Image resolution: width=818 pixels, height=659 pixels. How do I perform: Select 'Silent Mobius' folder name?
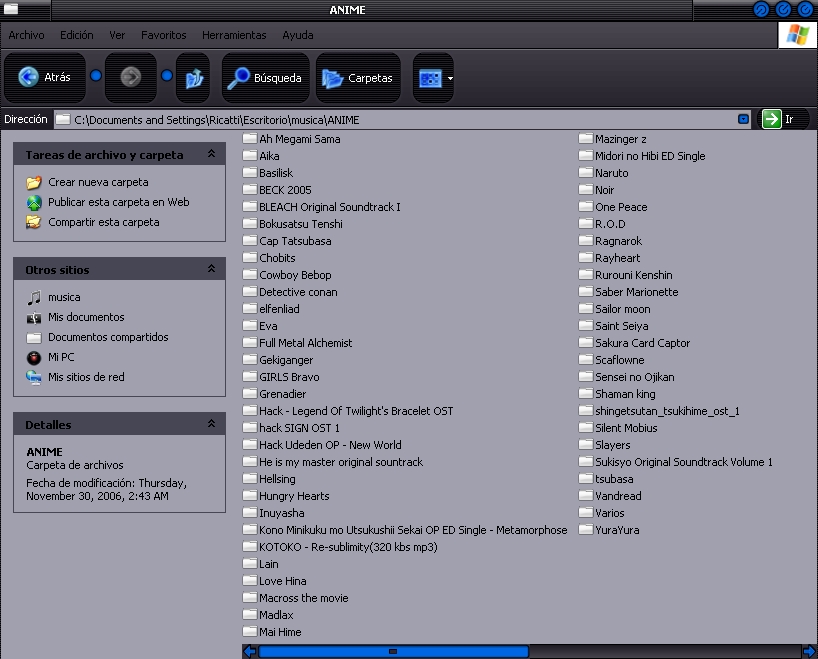tap(626, 428)
